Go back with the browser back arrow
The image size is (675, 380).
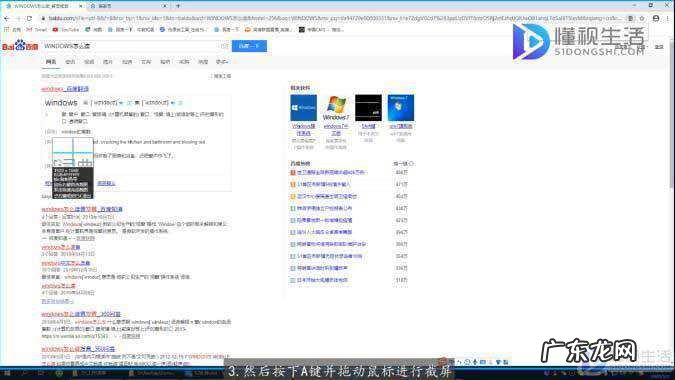pos(6,19)
